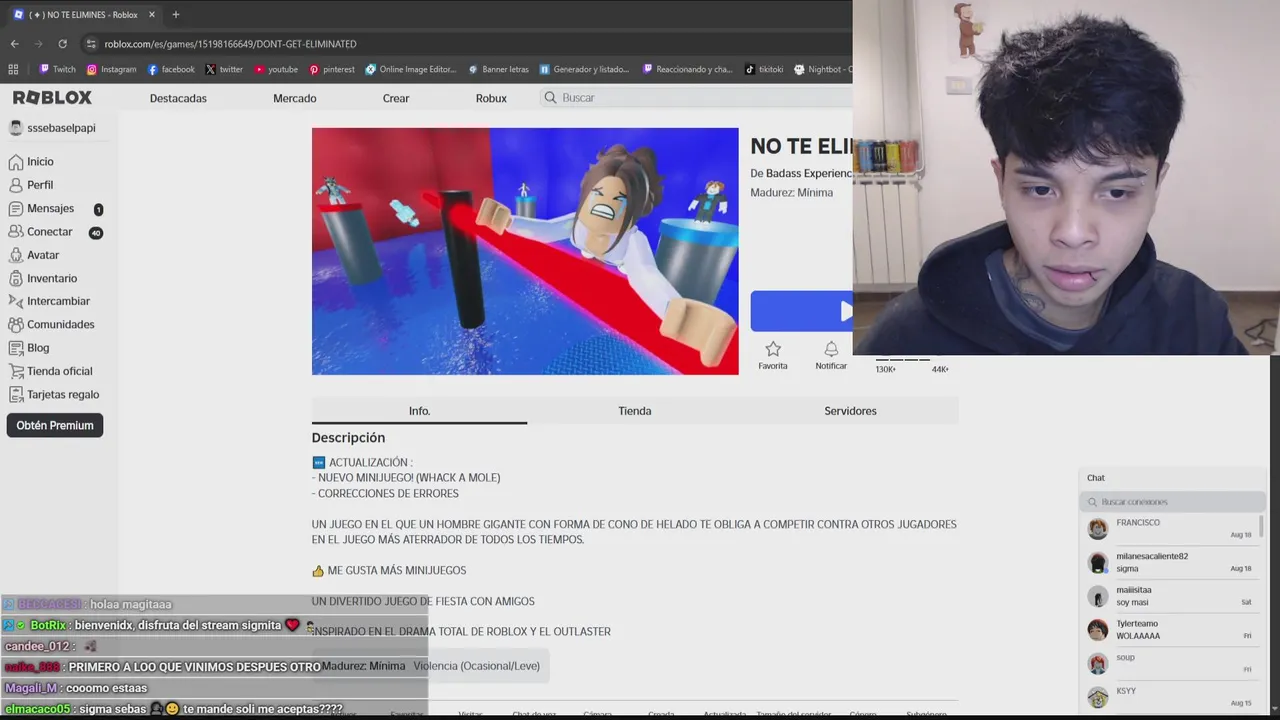The image size is (1280, 720).
Task: Open the Avatar page from sidebar
Action: 34,255
